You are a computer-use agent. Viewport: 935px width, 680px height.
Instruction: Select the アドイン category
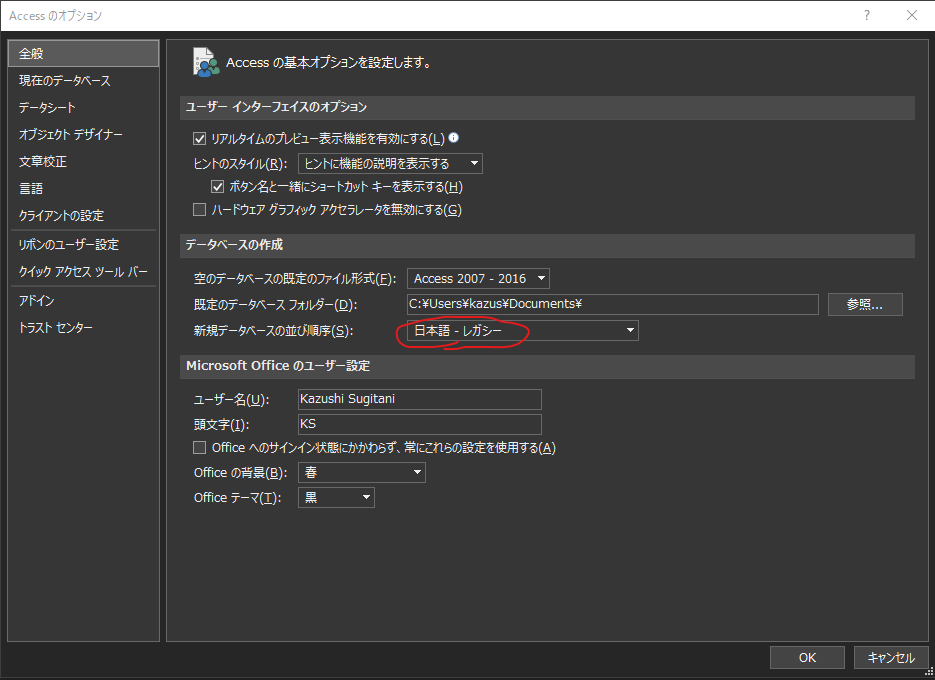[x=83, y=301]
